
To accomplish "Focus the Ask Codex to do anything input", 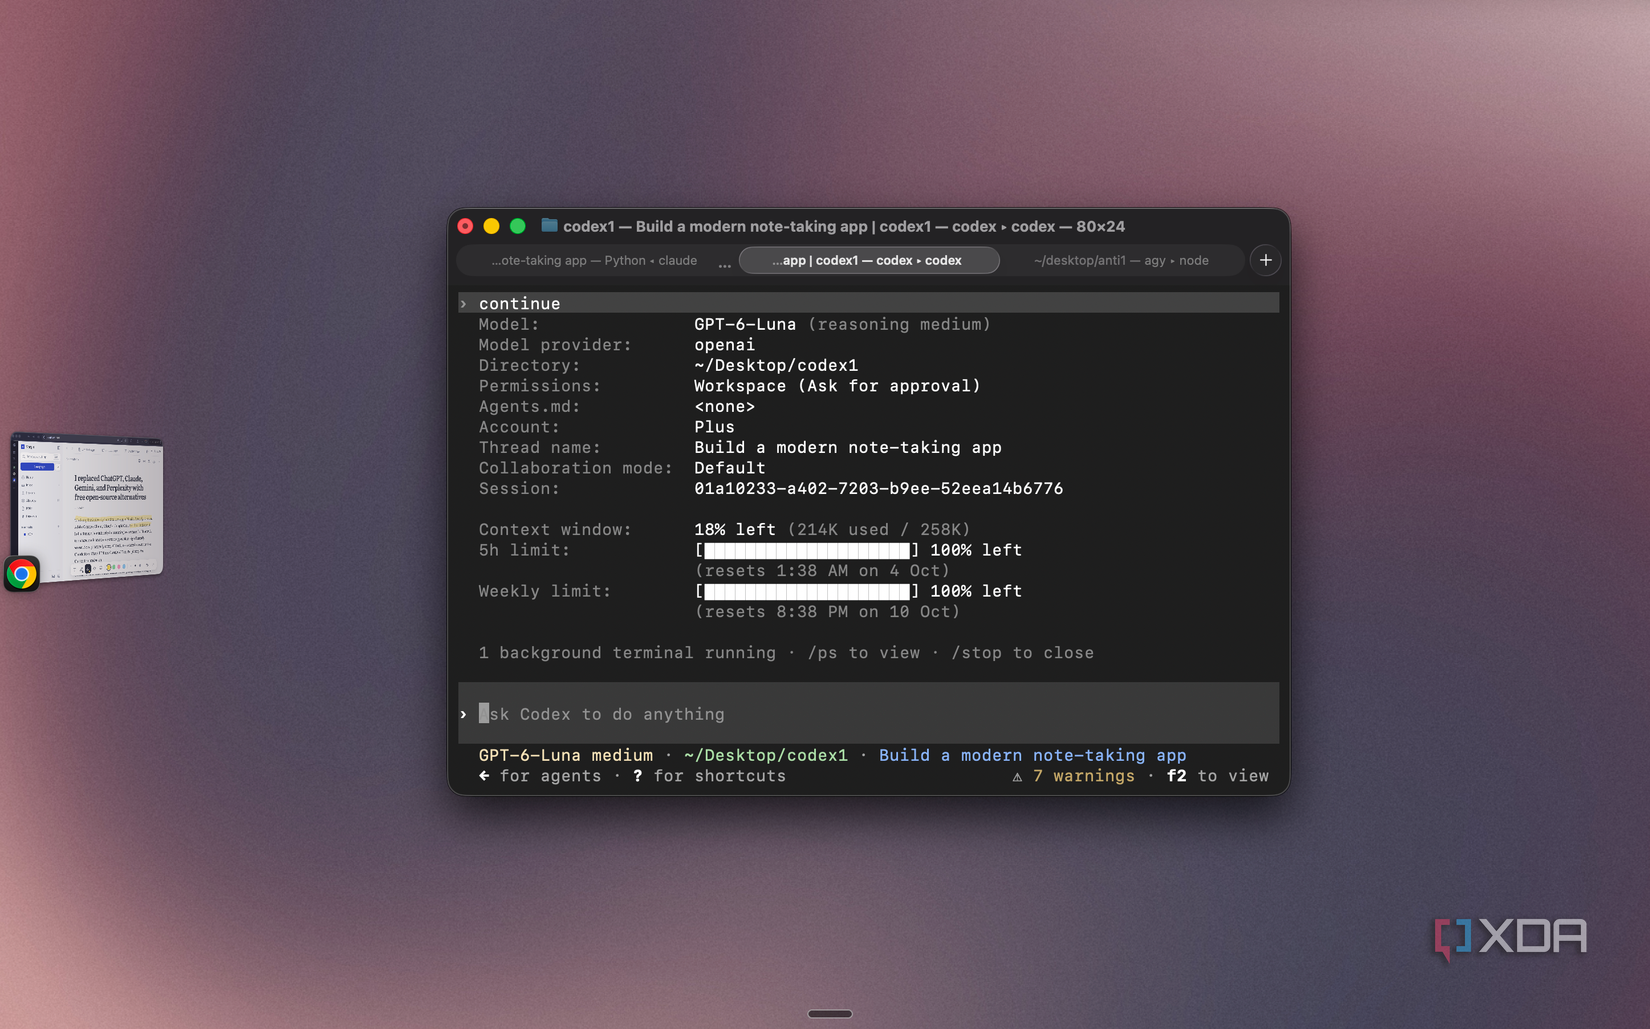I will (x=868, y=714).
